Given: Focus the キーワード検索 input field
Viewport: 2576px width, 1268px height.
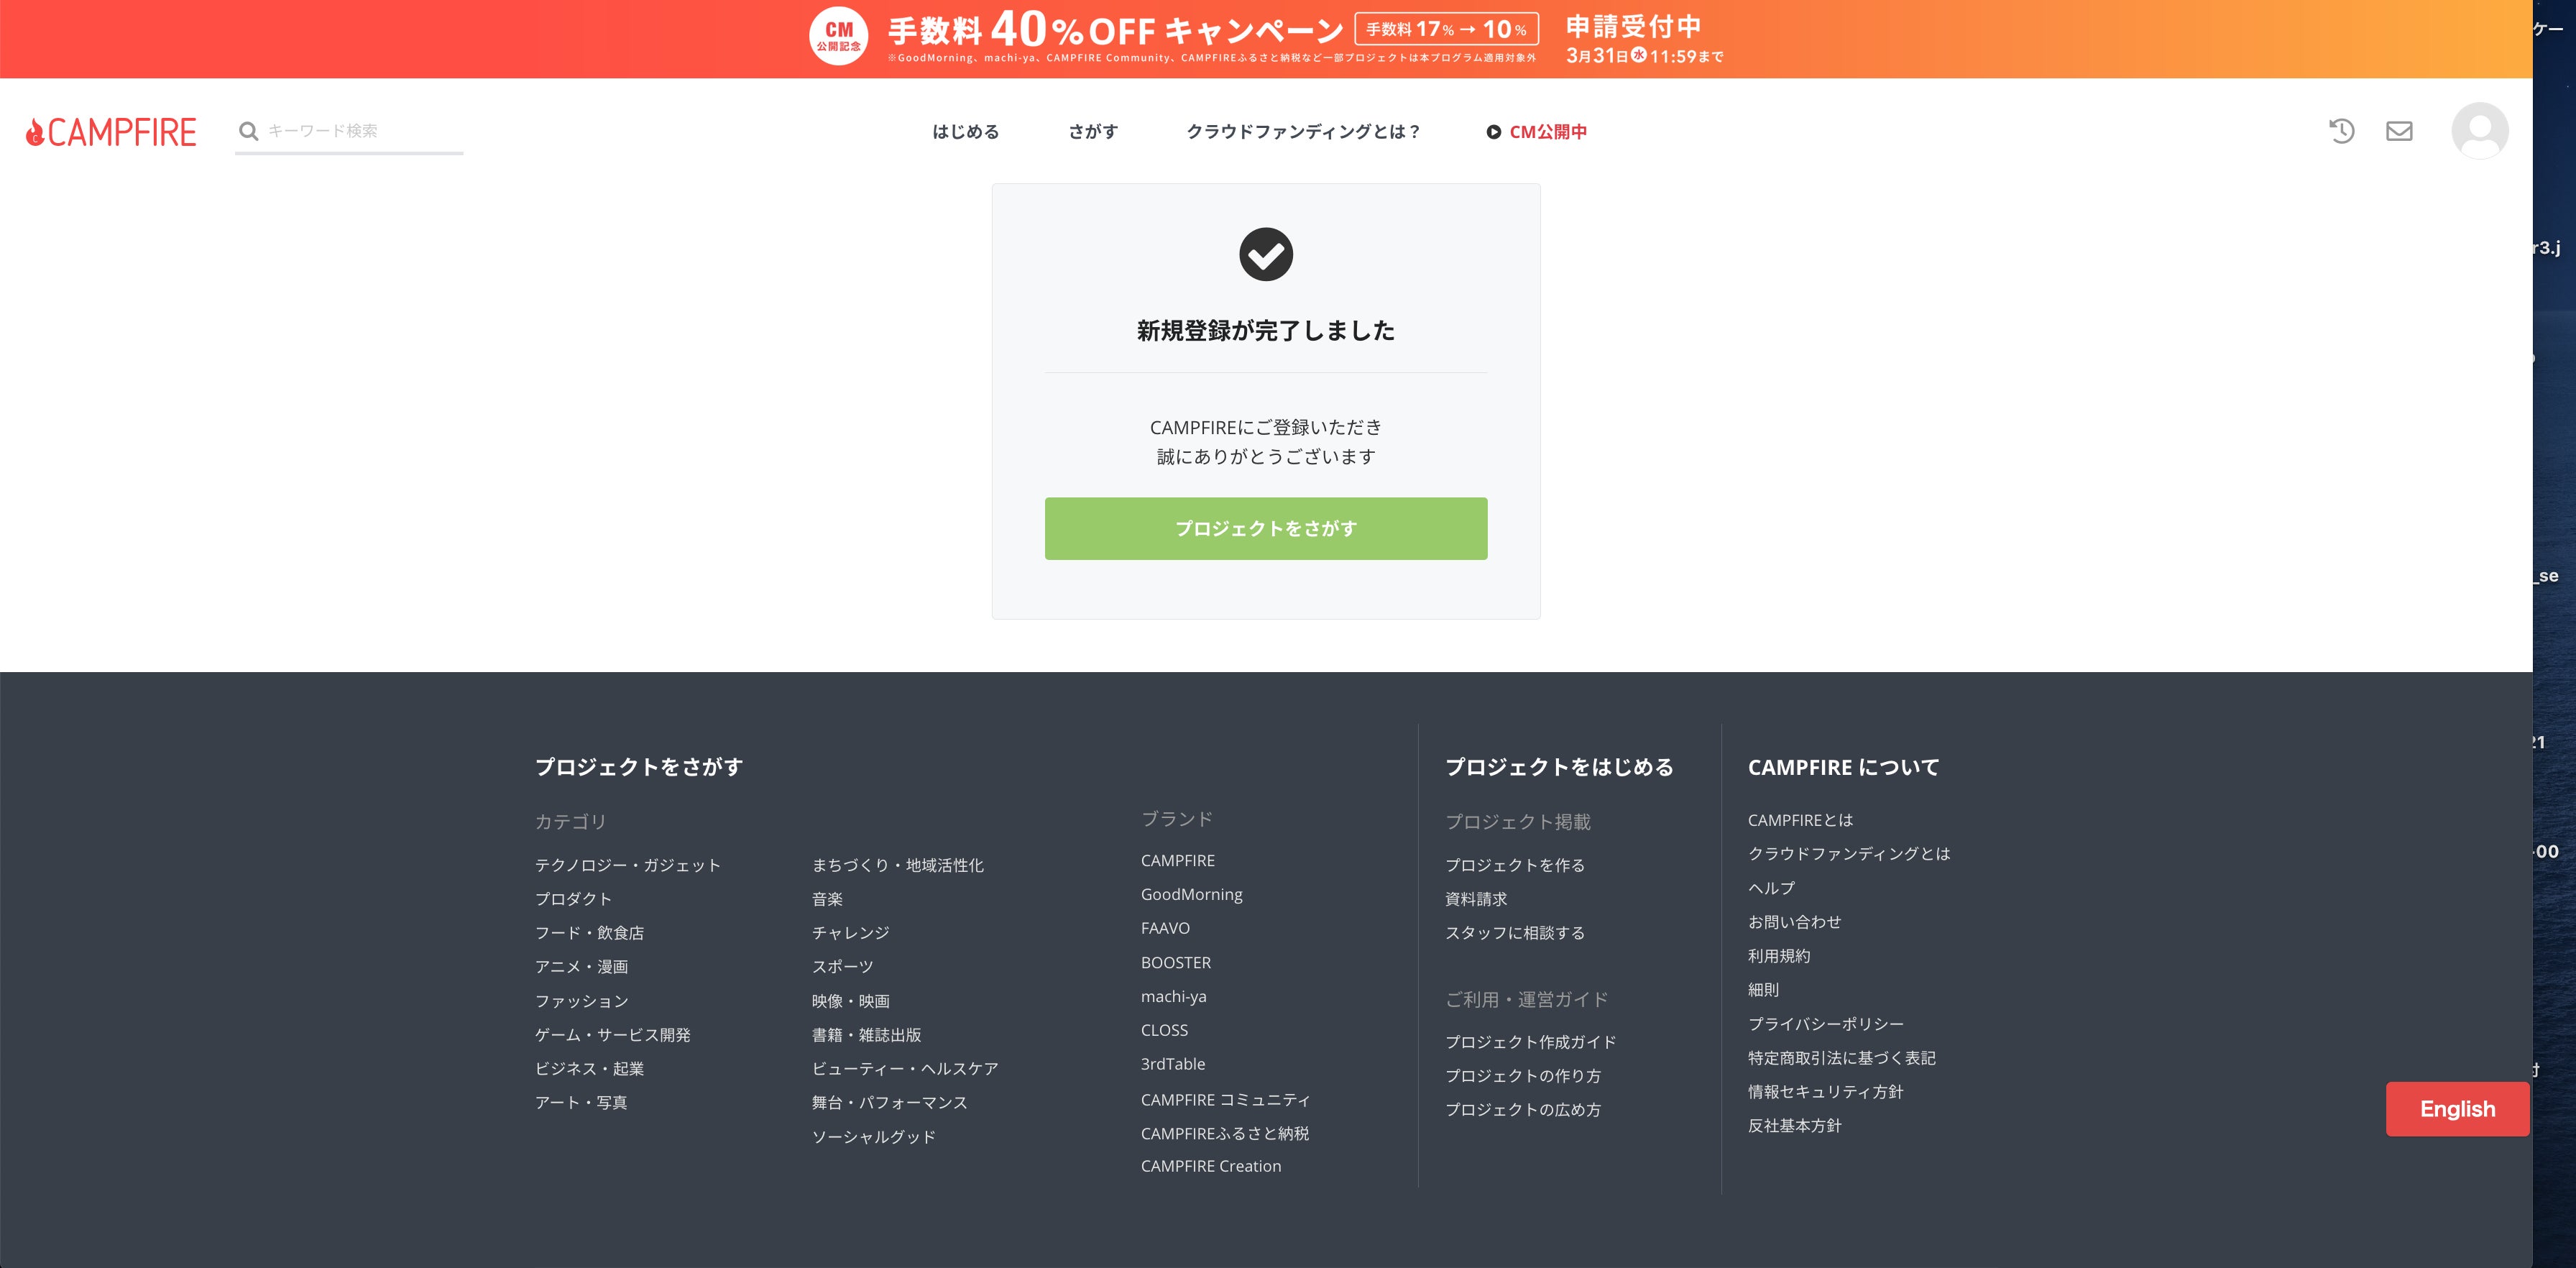Looking at the screenshot, I should 360,131.
